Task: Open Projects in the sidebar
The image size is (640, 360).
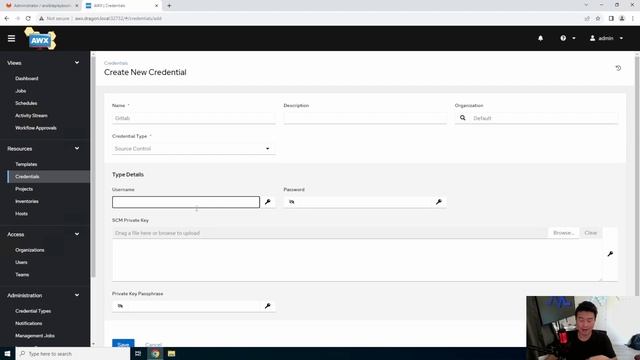Action: 24,189
